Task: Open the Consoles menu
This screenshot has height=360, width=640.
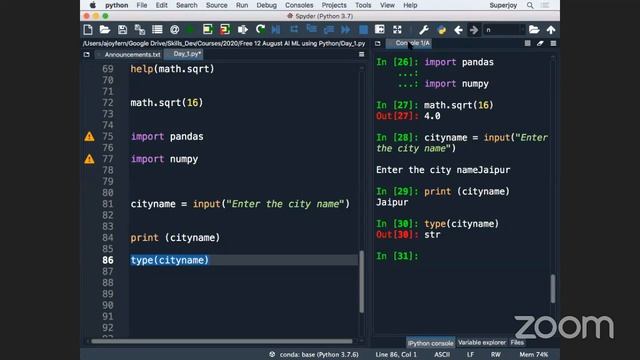Action: pos(299,5)
